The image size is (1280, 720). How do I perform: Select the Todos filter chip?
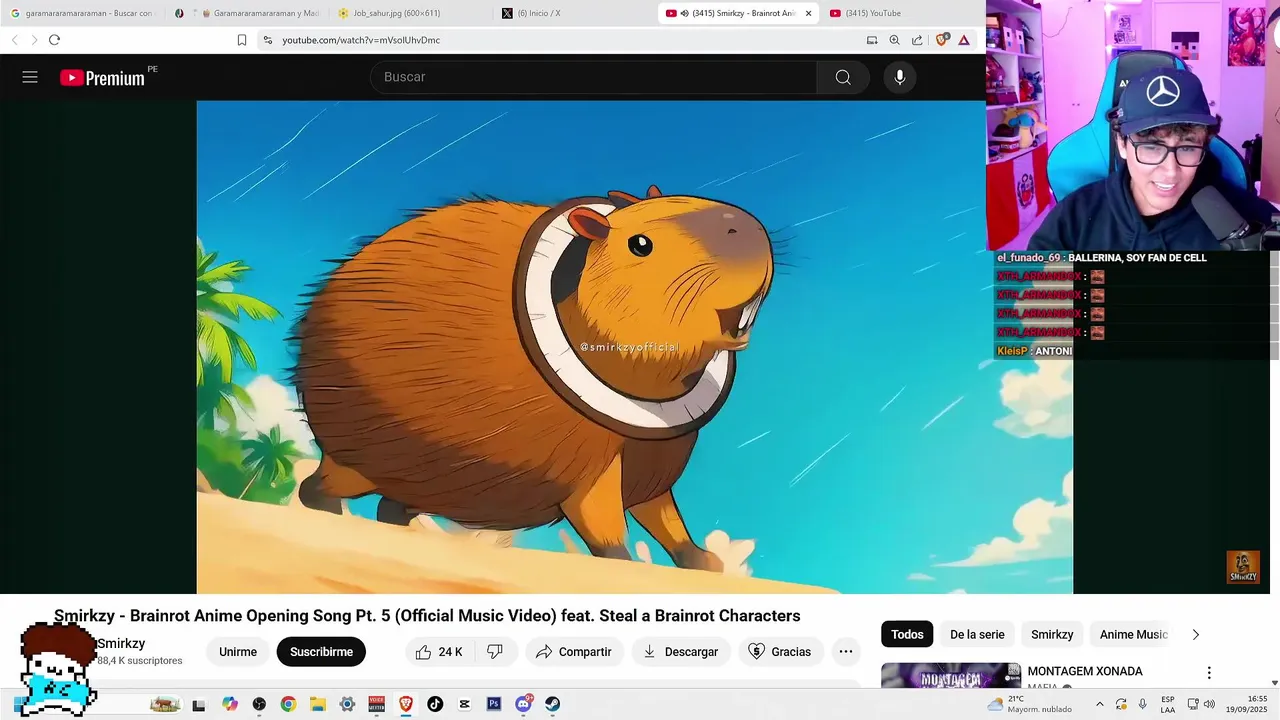[x=907, y=634]
